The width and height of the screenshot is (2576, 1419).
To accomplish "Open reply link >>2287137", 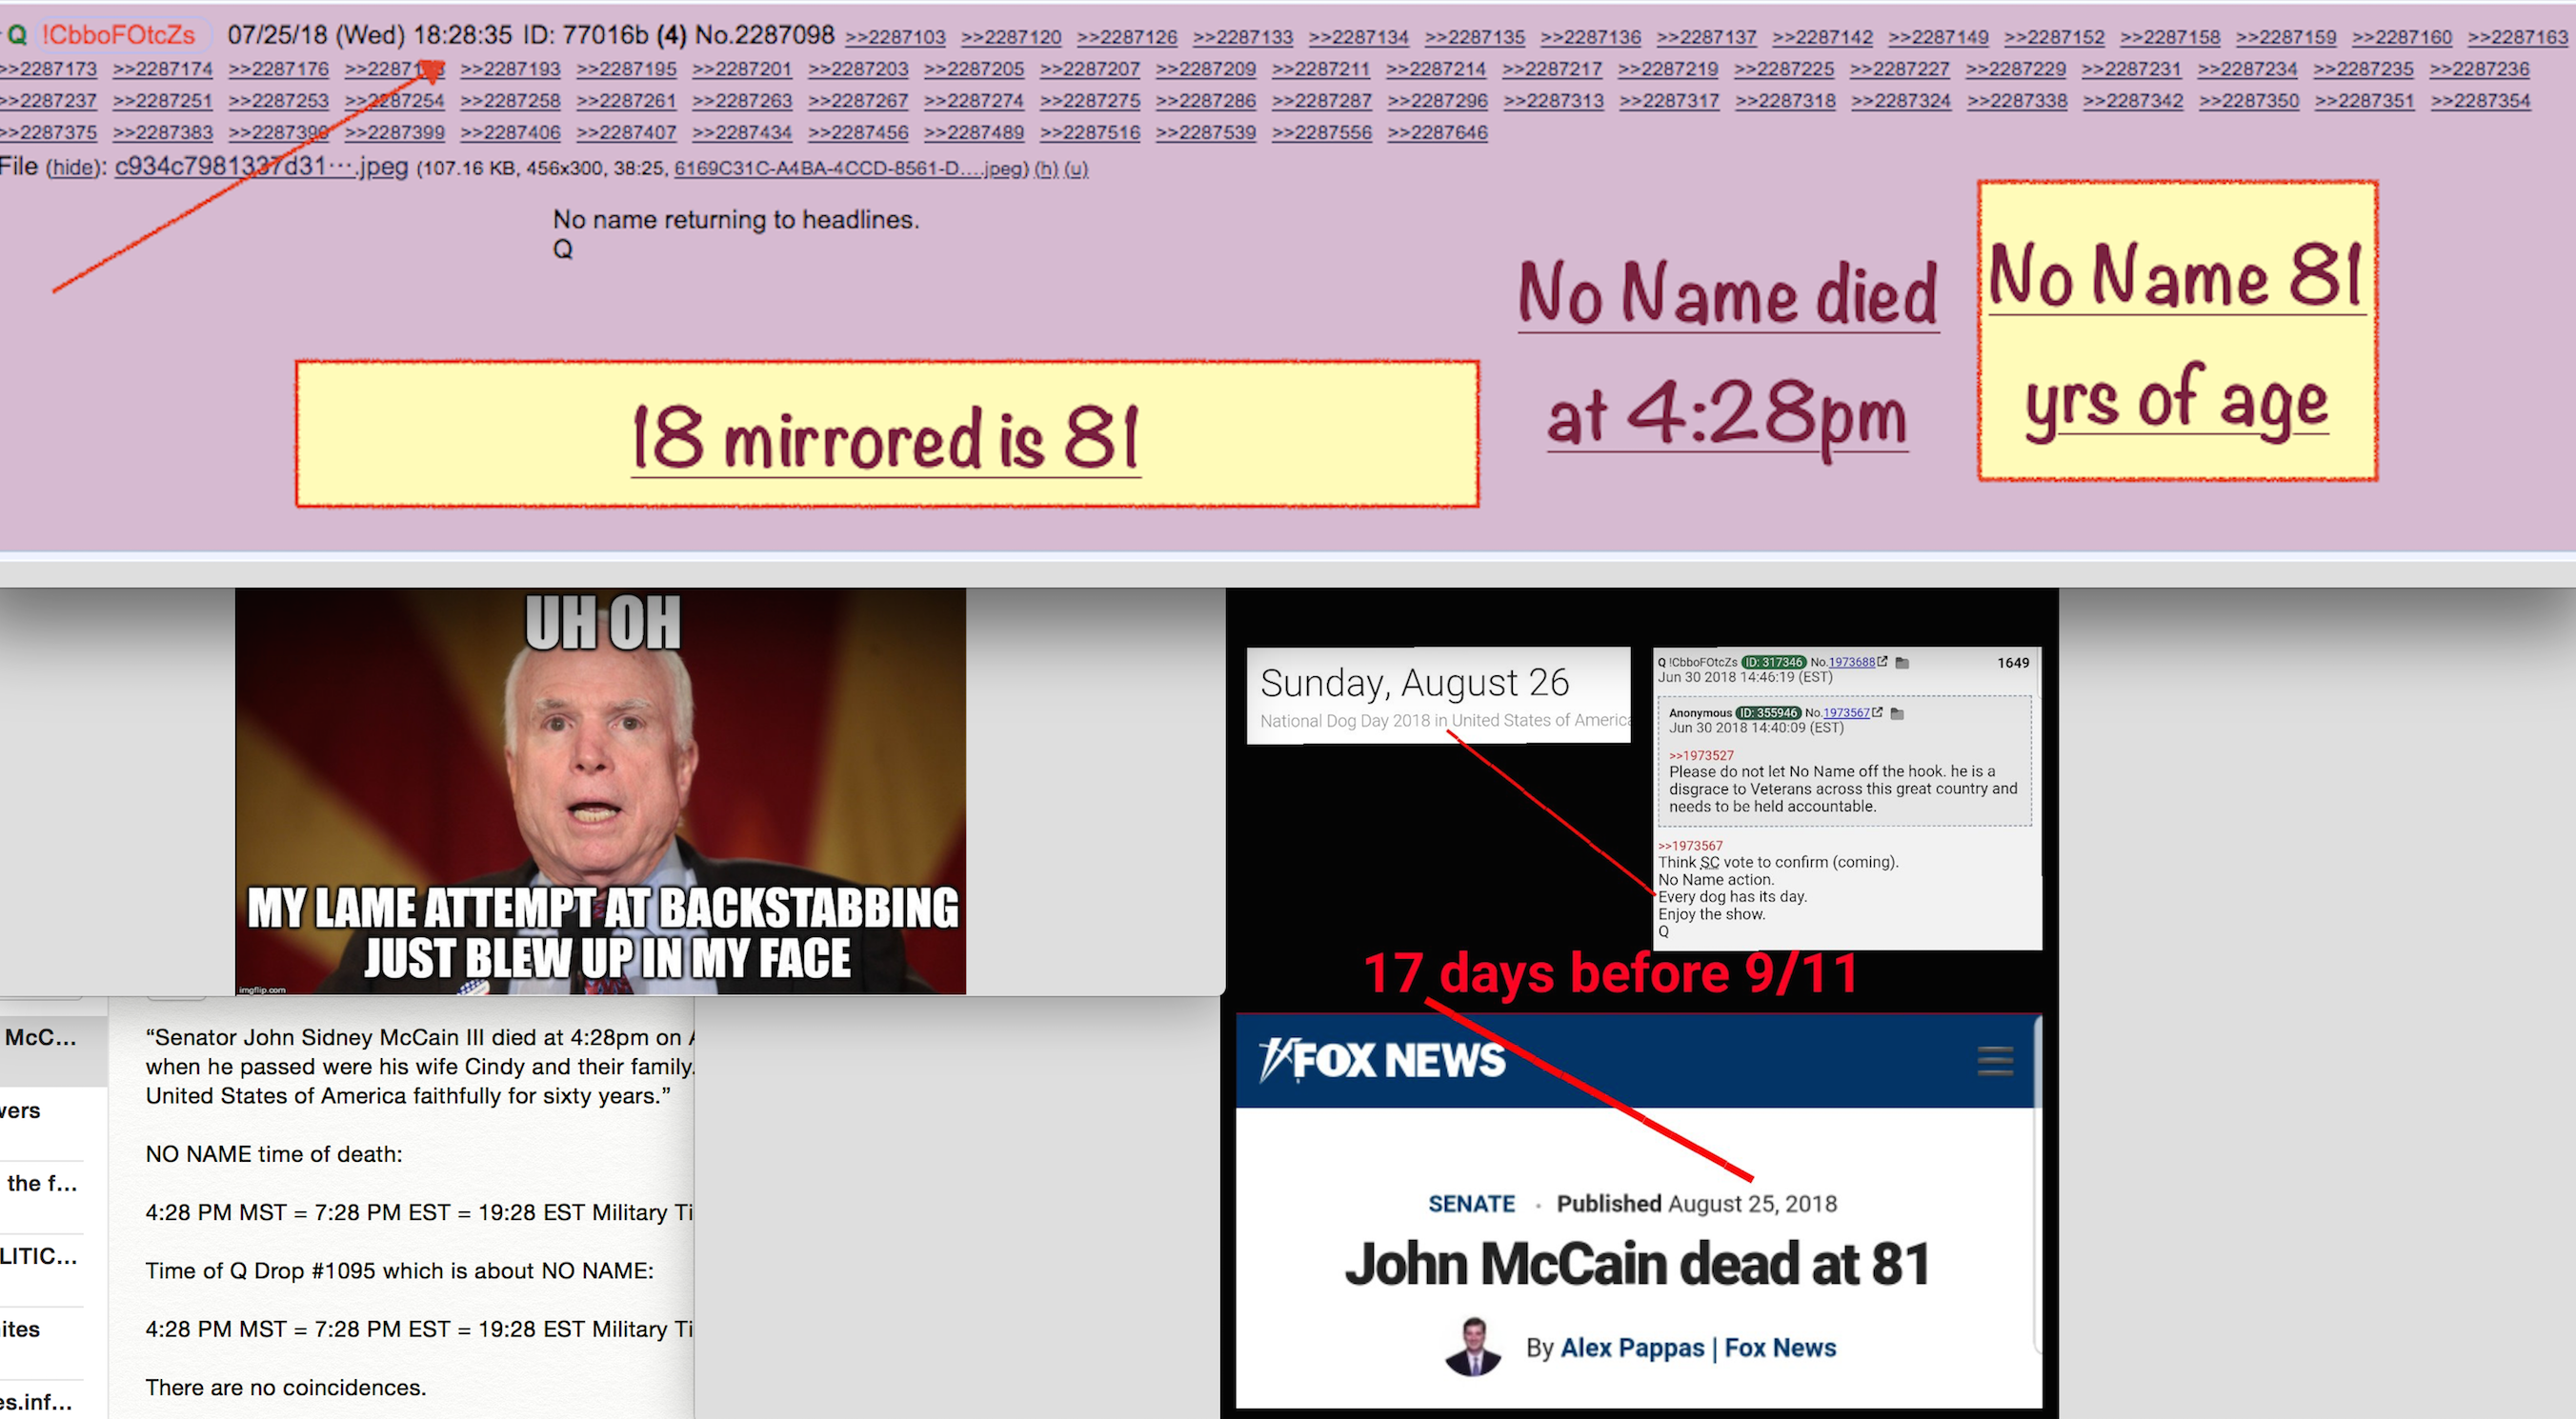I will coord(1706,37).
